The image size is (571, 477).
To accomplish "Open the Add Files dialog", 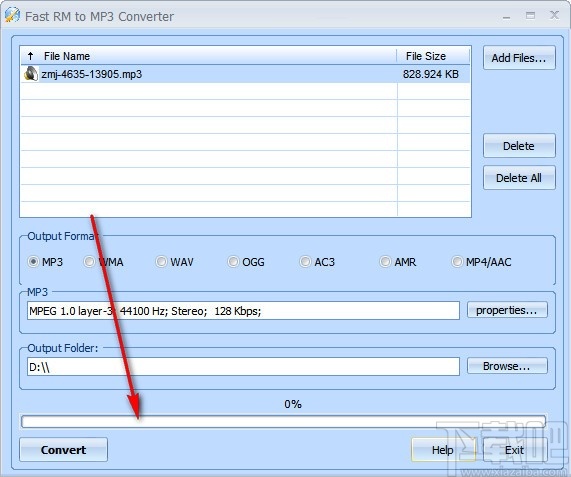I will click(x=519, y=58).
